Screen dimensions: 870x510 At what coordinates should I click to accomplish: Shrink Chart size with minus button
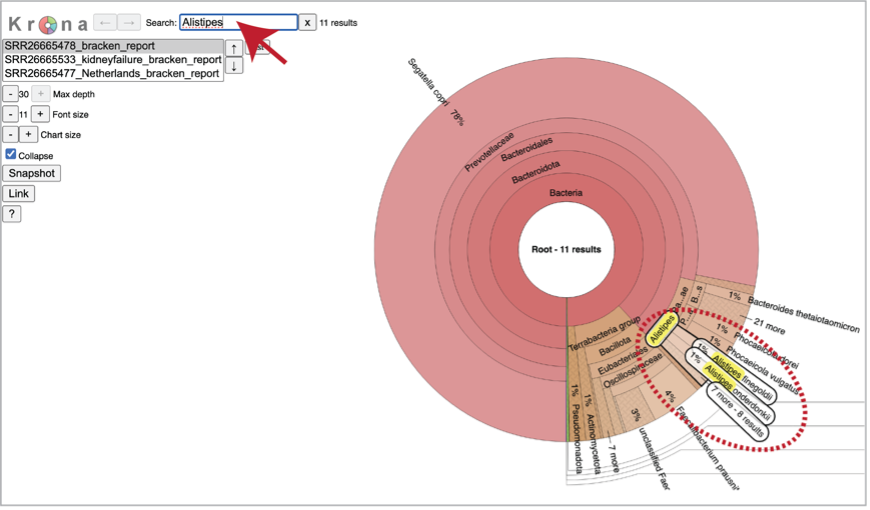[x=10, y=135]
